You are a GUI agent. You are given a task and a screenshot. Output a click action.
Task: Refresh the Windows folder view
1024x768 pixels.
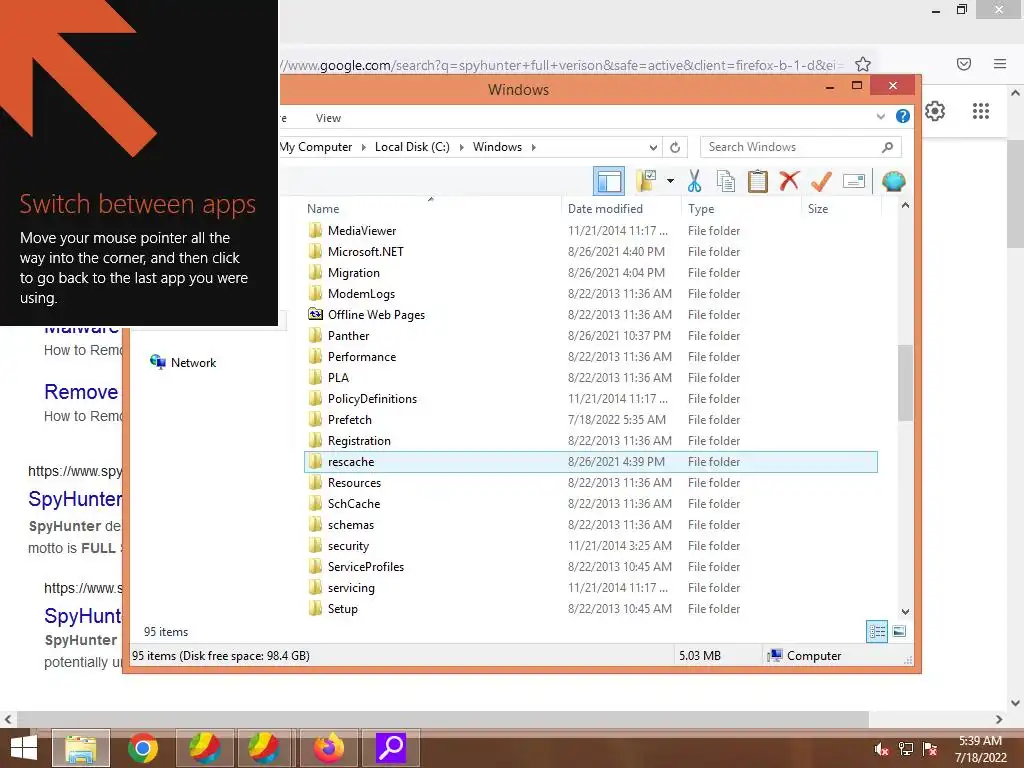click(x=675, y=148)
